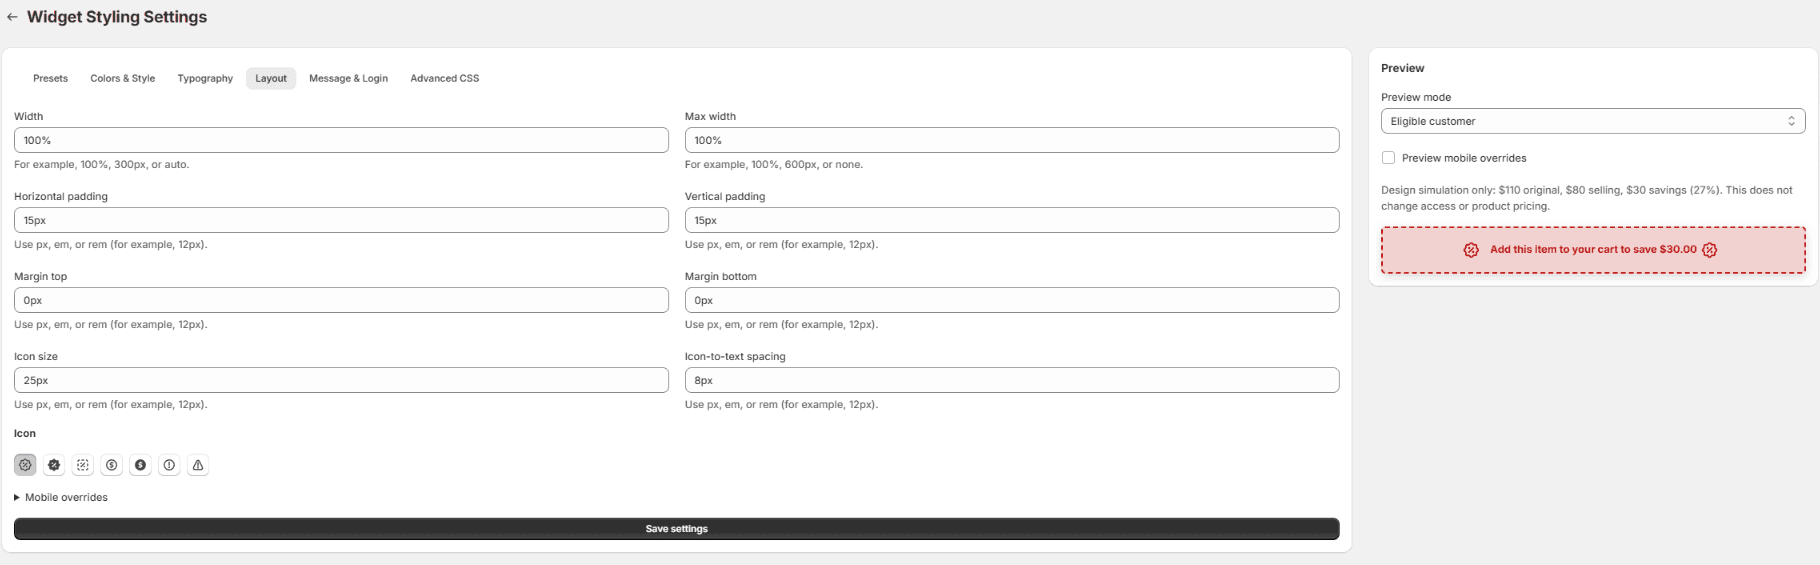
Task: Enable the Preview mobile overrides checkbox
Action: pos(1388,158)
